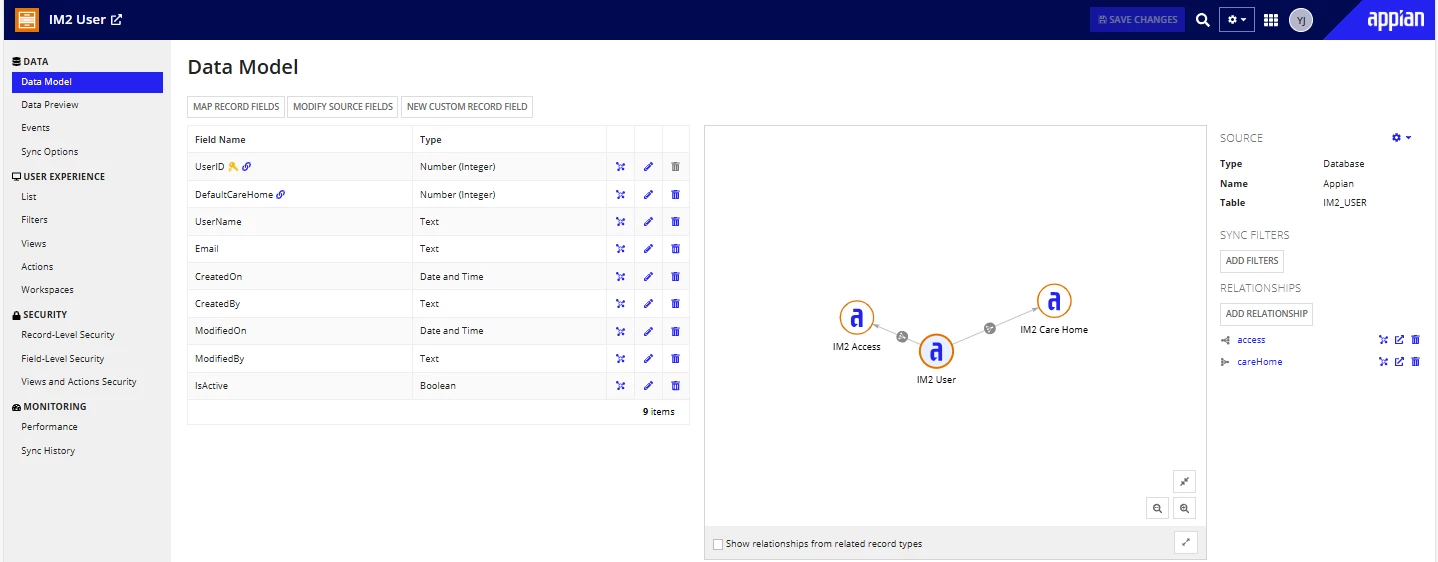Edit the Email field
1438x562 pixels.
(648, 249)
